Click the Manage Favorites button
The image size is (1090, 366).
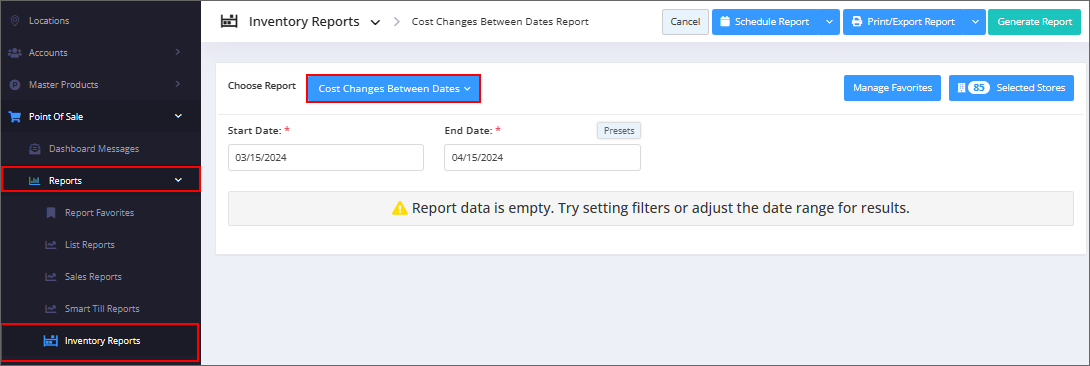click(x=893, y=88)
